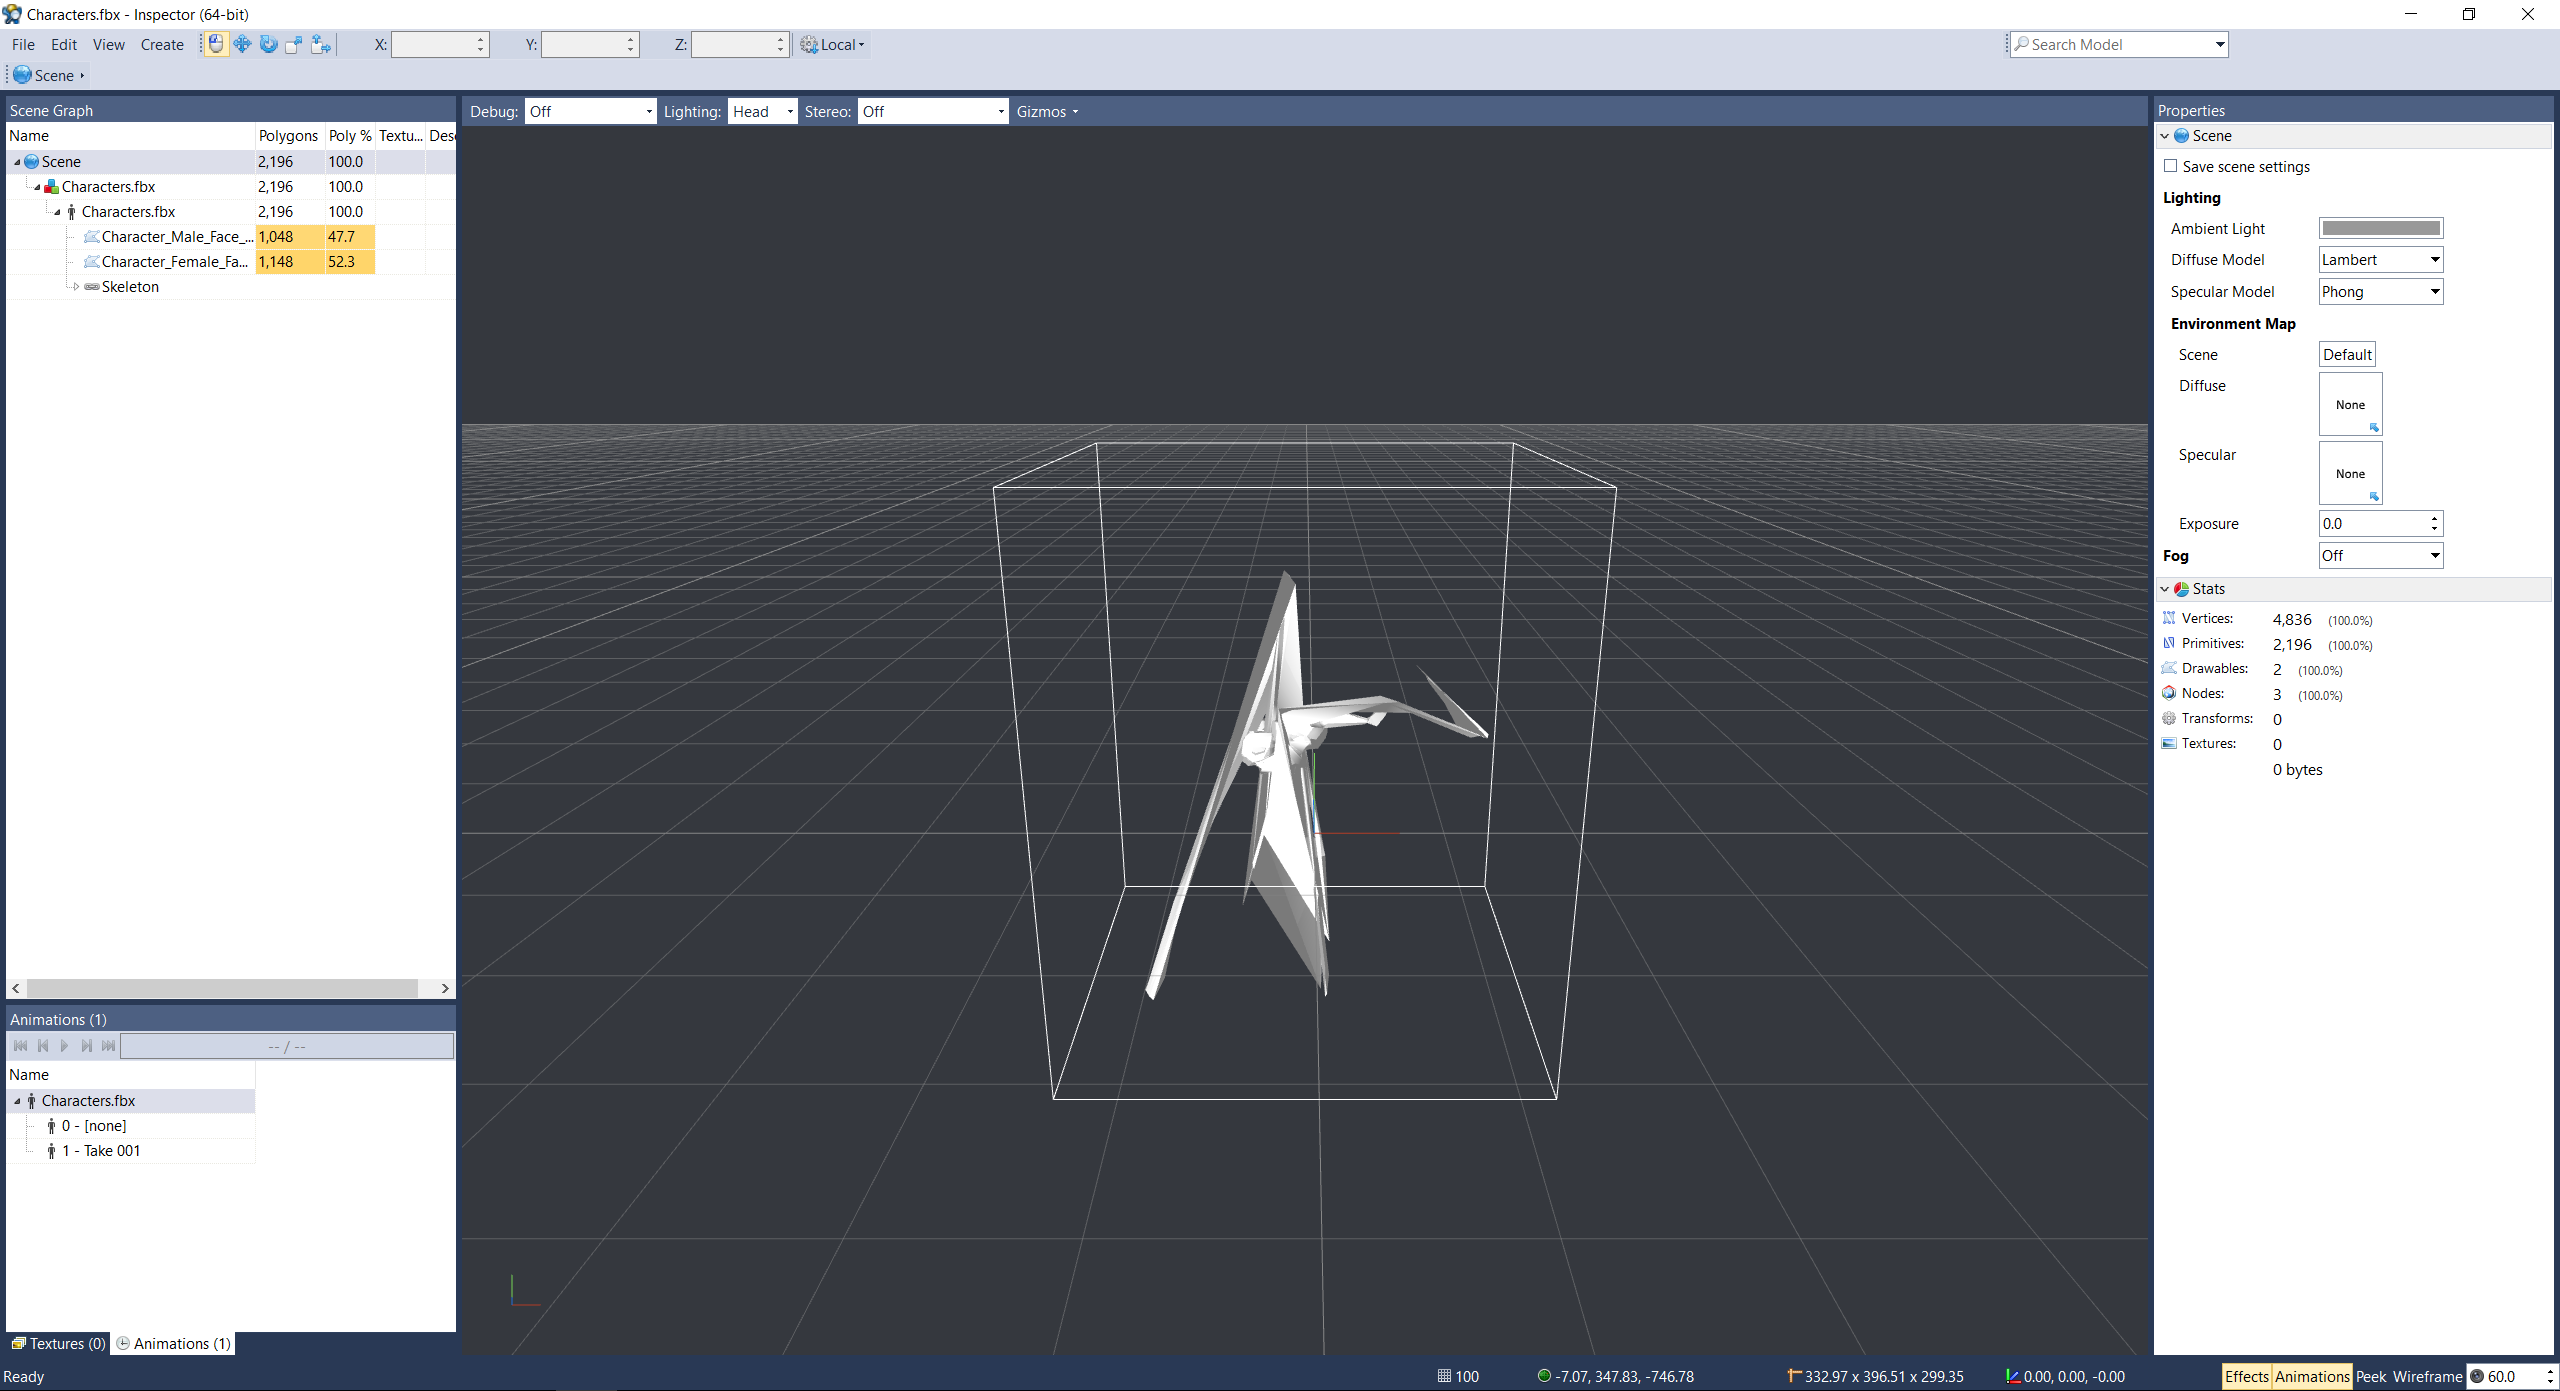Open the Lighting Head dropdown
Screen dimensions: 2560x1391
(x=762, y=112)
